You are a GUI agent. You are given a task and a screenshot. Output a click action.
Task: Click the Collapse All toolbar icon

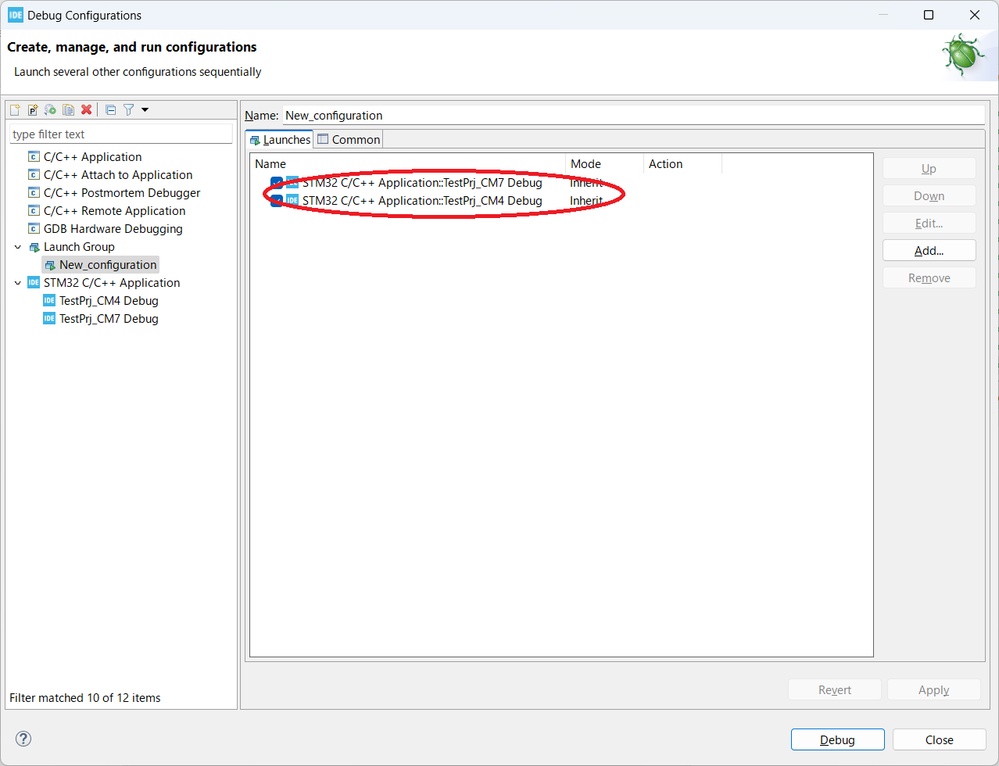click(x=110, y=110)
